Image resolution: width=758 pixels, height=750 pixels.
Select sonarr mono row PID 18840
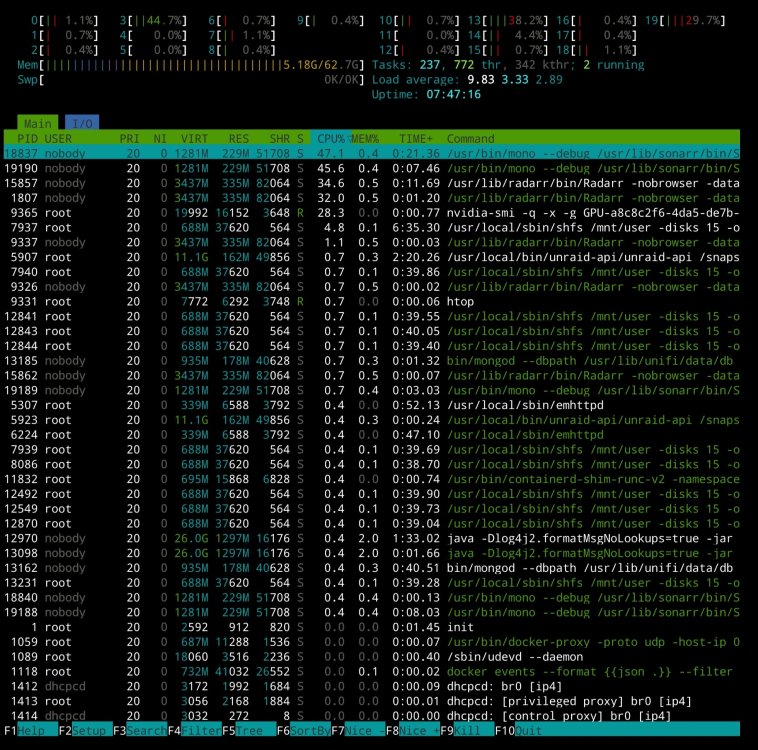coord(372,597)
